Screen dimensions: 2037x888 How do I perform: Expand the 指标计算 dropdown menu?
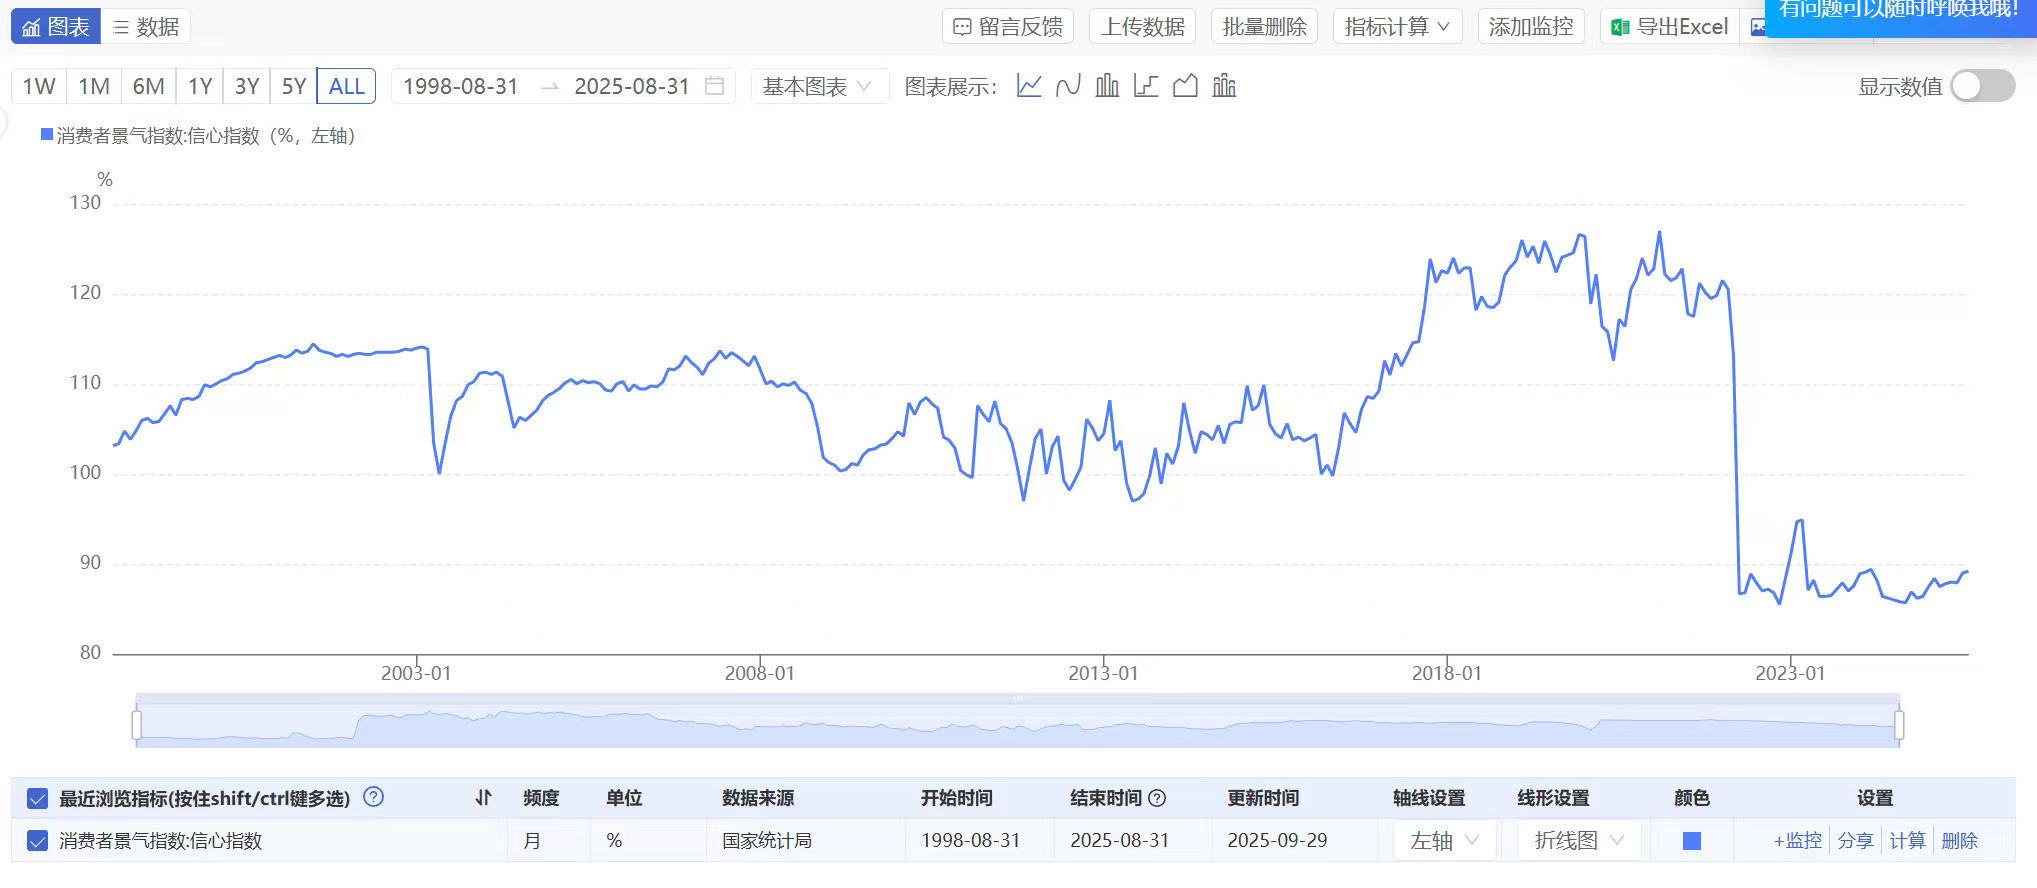(1396, 27)
